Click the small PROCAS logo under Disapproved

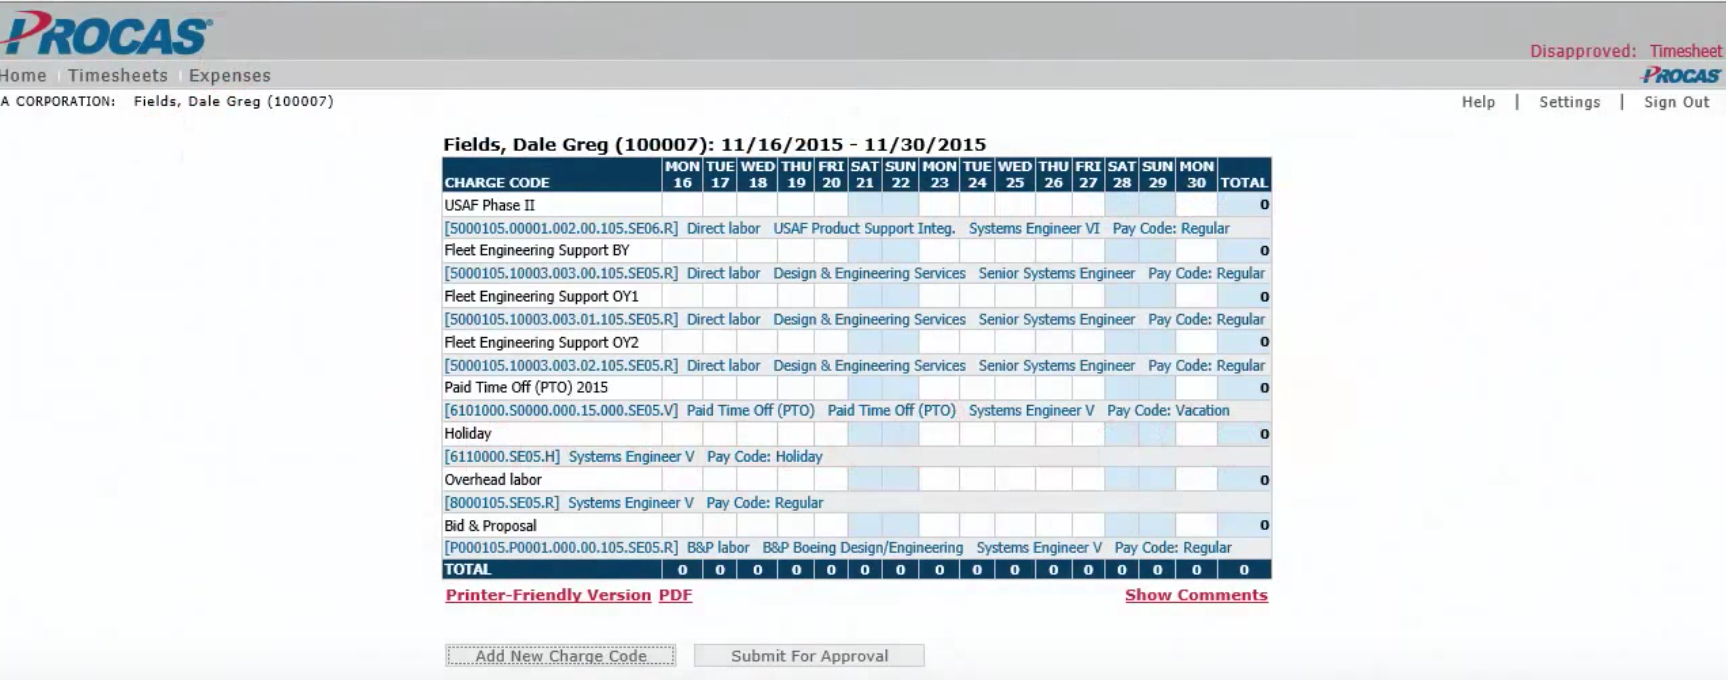tap(1681, 75)
